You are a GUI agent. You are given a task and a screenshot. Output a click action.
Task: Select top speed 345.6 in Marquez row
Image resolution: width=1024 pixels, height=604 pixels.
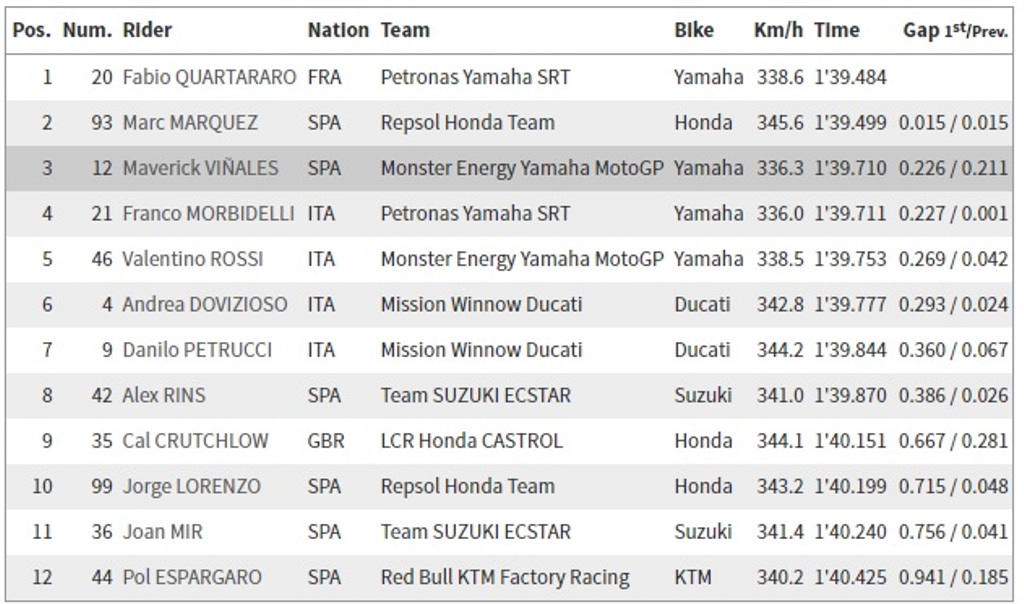click(780, 123)
